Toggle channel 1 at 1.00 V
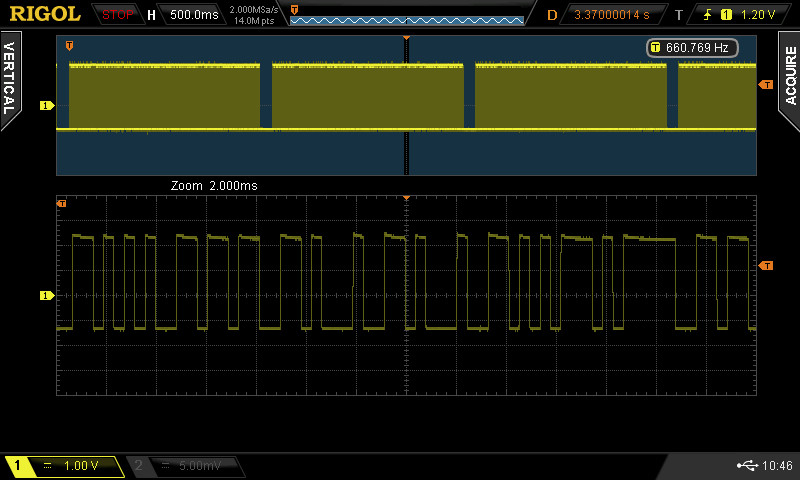The image size is (800, 480). pos(65,466)
